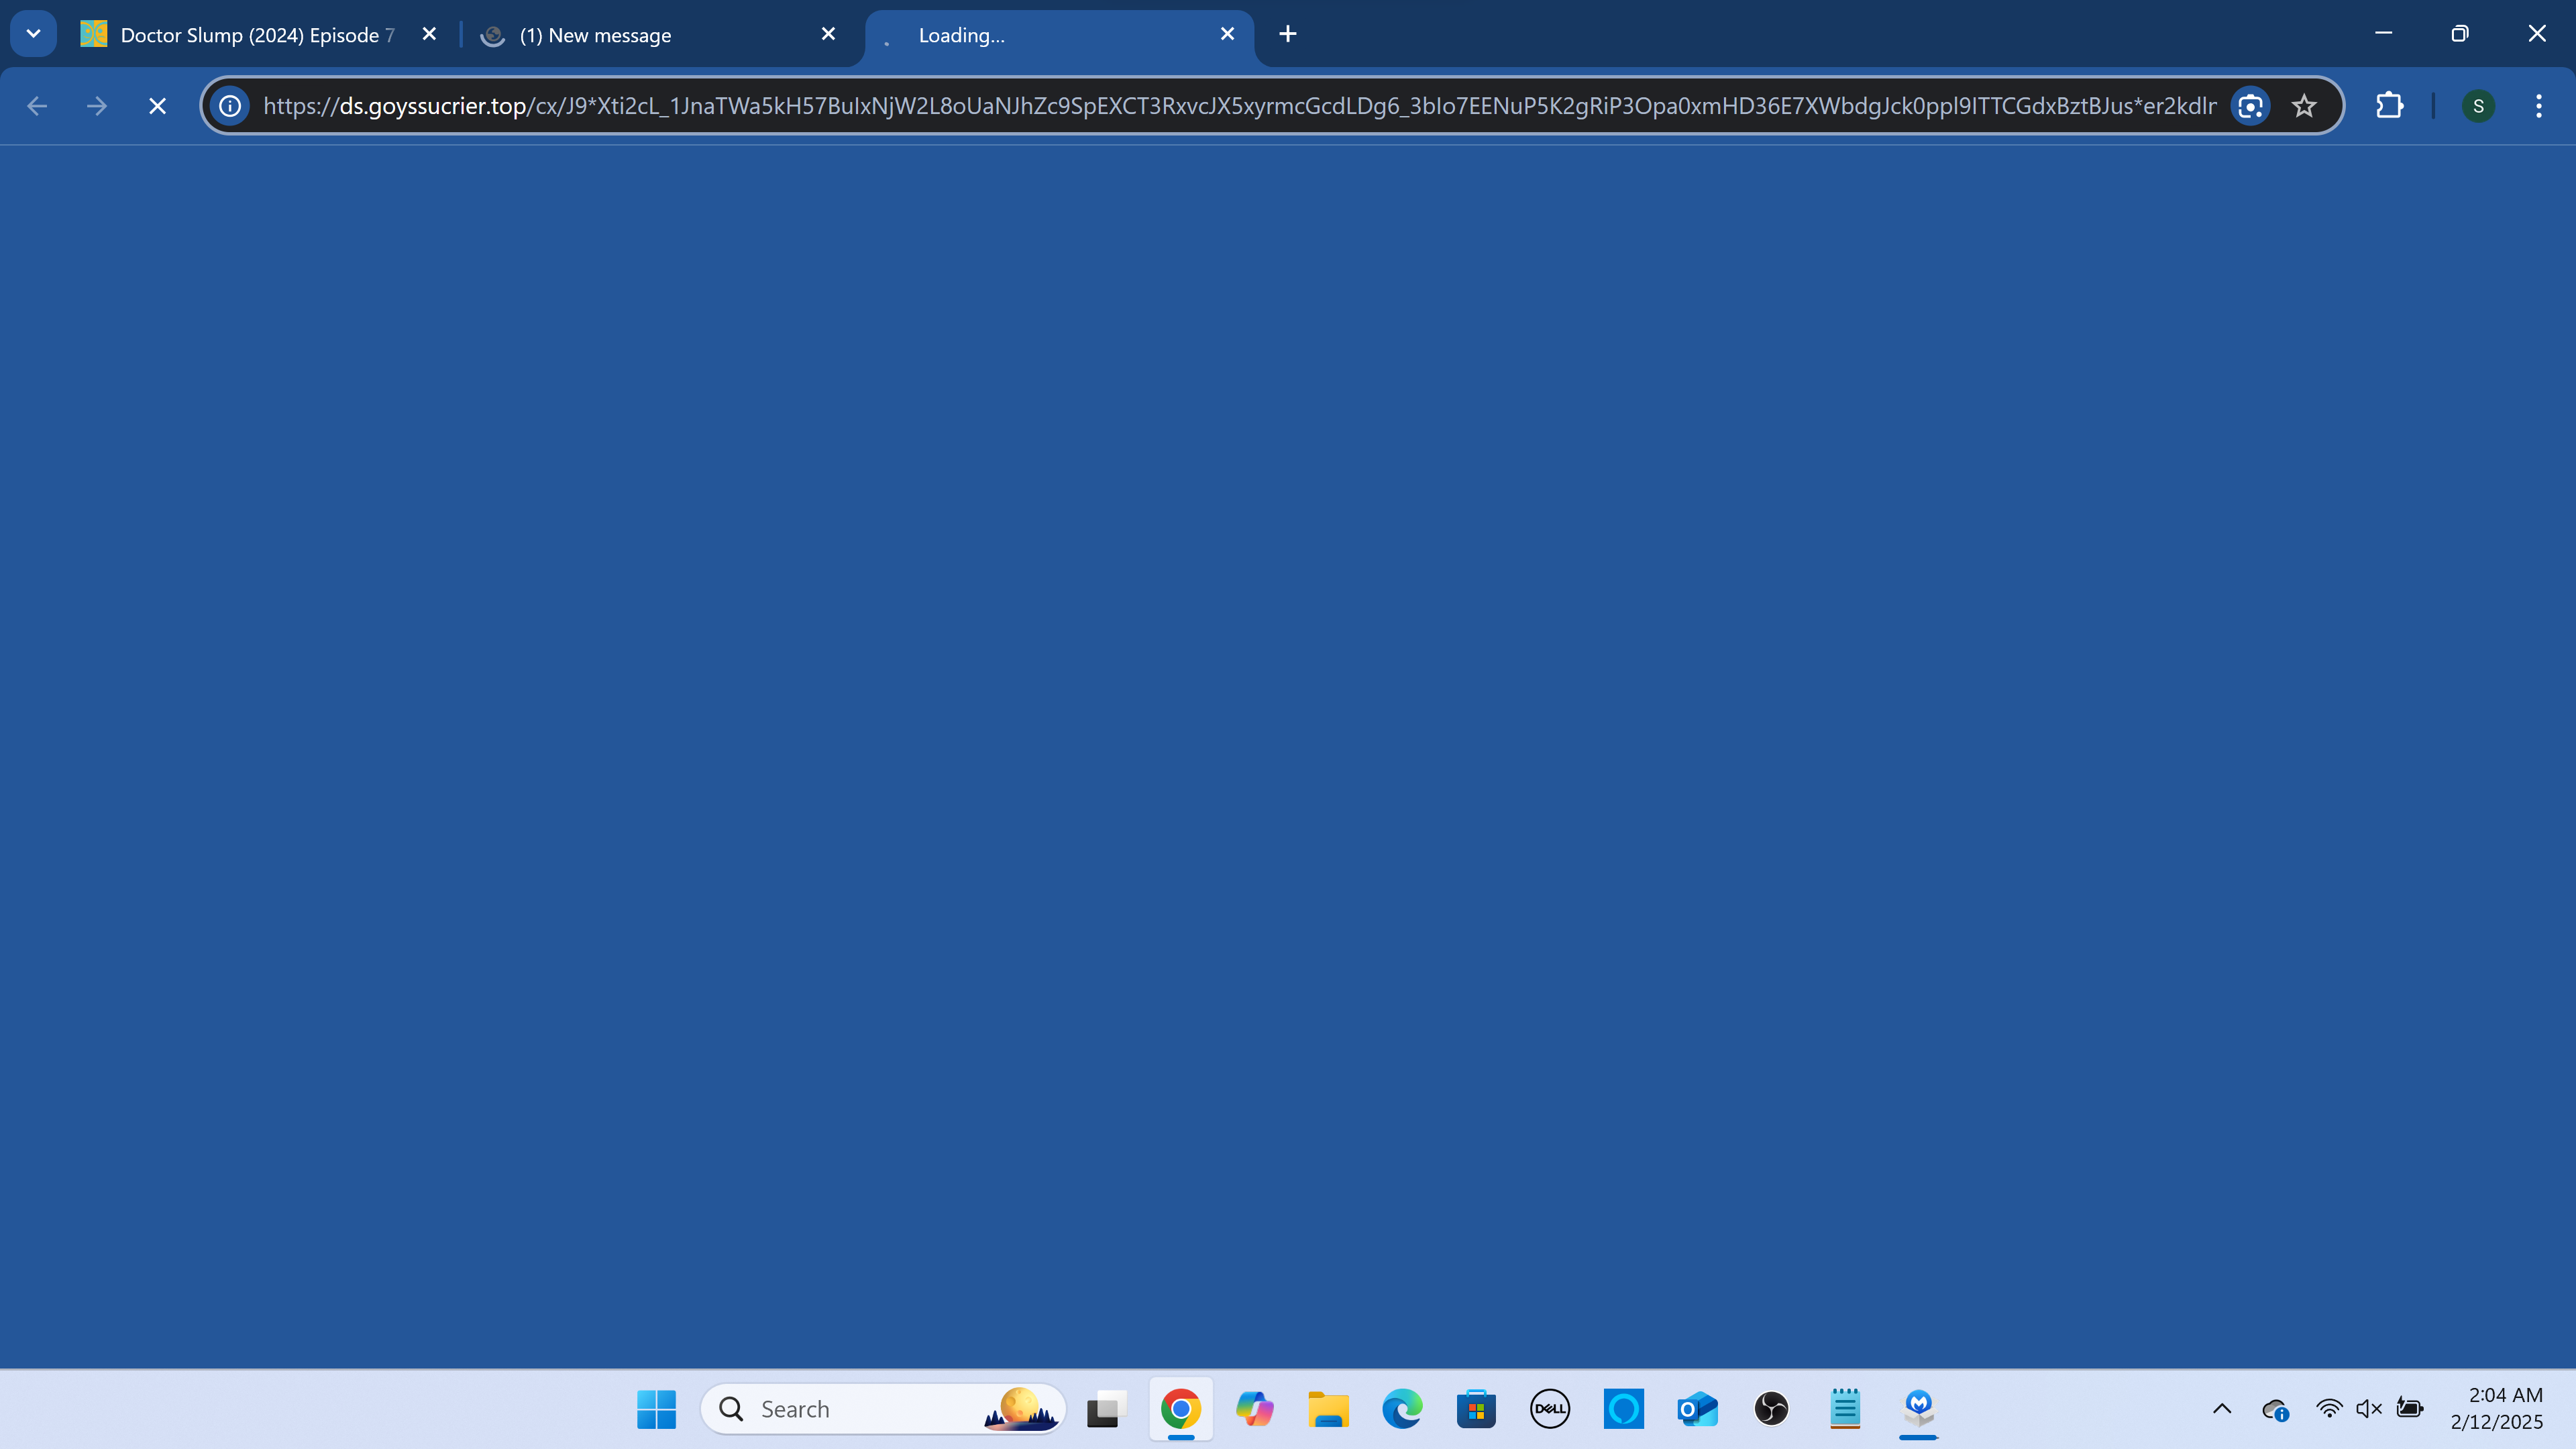Open the Windows Start menu
This screenshot has height=1449, width=2576.
click(x=656, y=1409)
